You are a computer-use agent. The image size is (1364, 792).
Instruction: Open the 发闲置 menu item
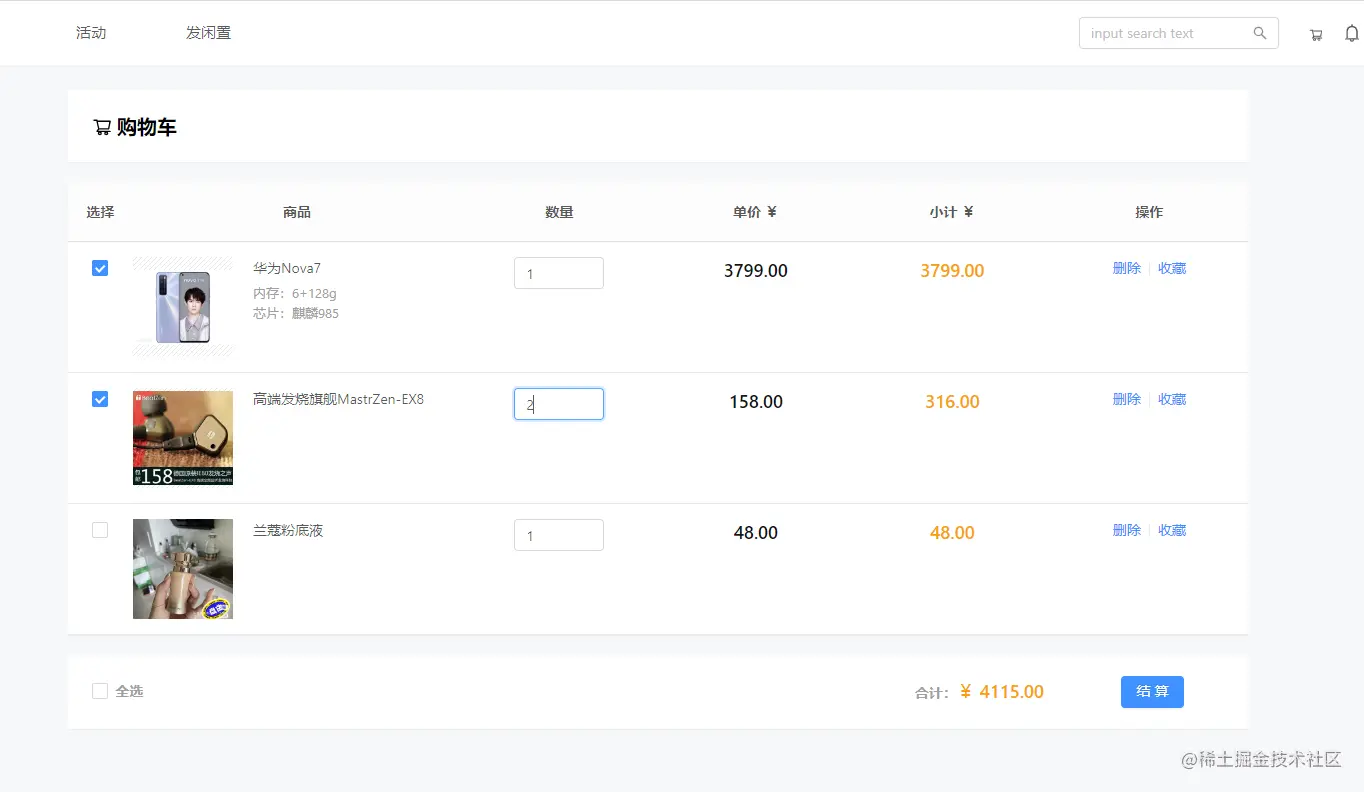208,33
